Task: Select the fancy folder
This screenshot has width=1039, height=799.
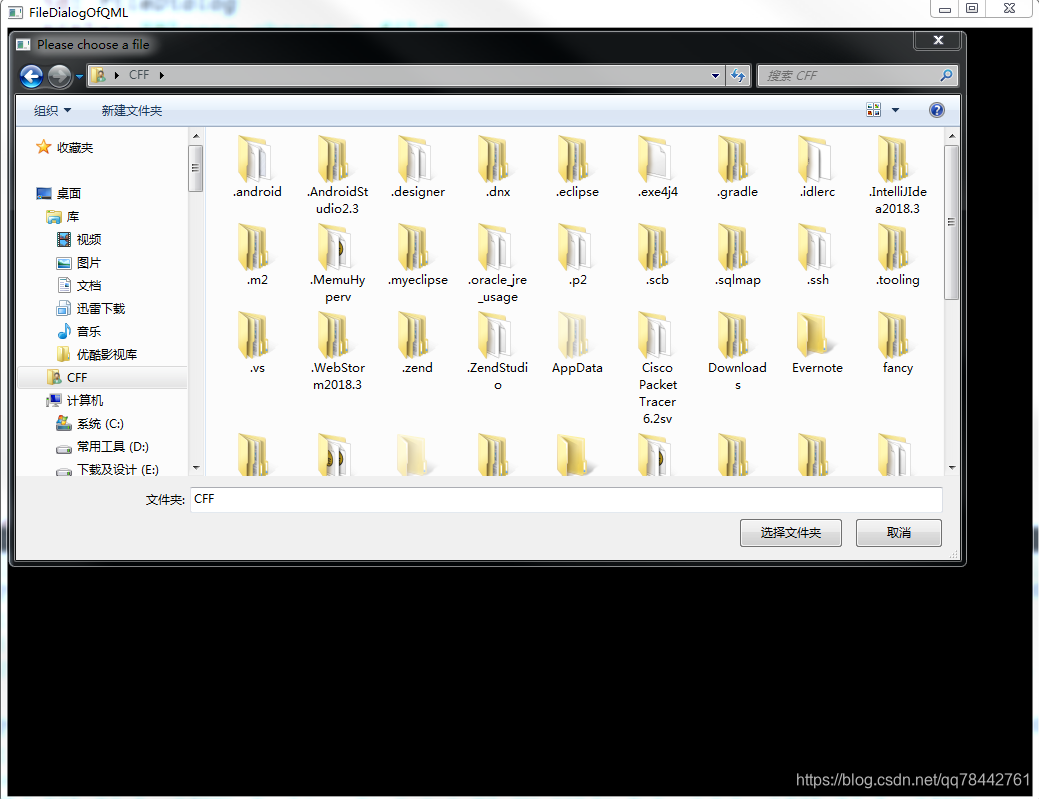Action: coord(897,344)
